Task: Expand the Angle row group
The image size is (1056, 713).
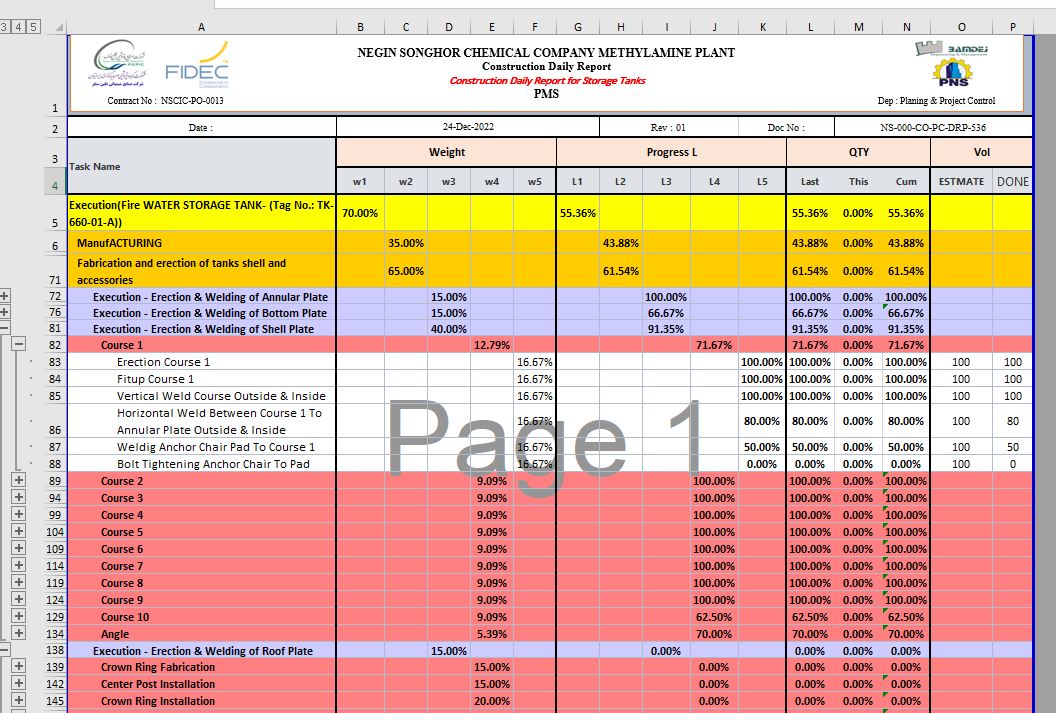Action: tap(18, 634)
